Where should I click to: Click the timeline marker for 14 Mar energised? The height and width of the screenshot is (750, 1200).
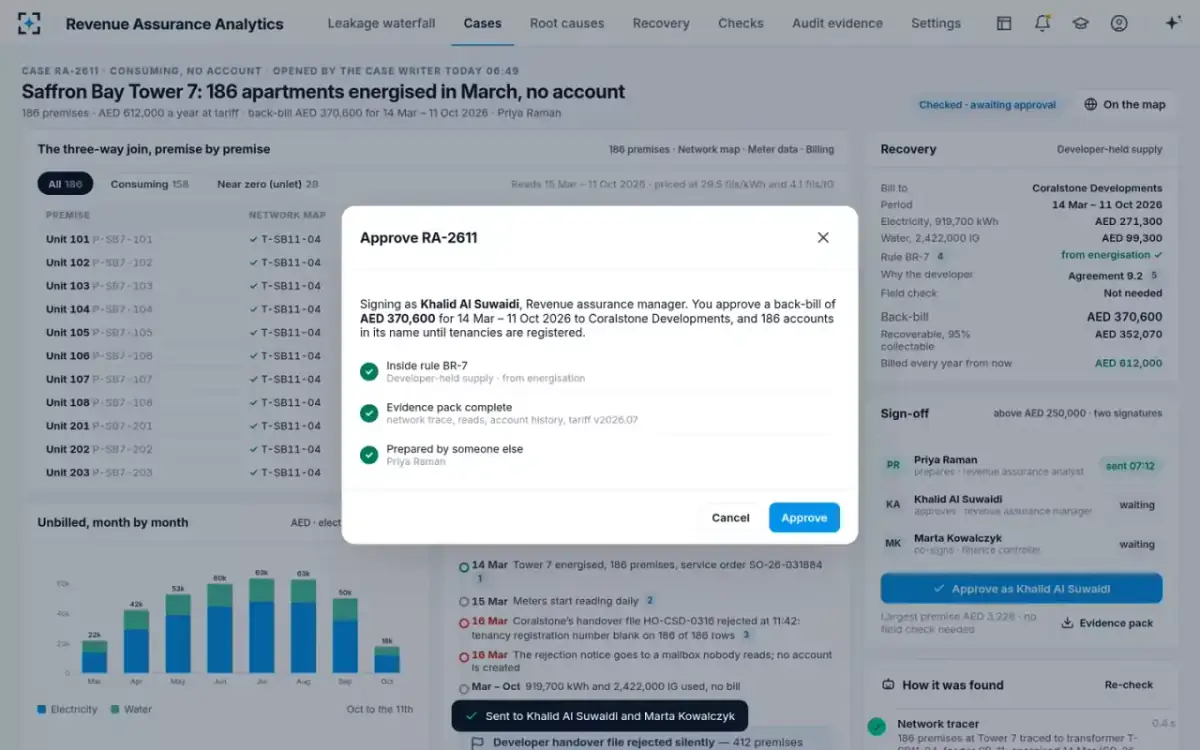[x=464, y=566]
